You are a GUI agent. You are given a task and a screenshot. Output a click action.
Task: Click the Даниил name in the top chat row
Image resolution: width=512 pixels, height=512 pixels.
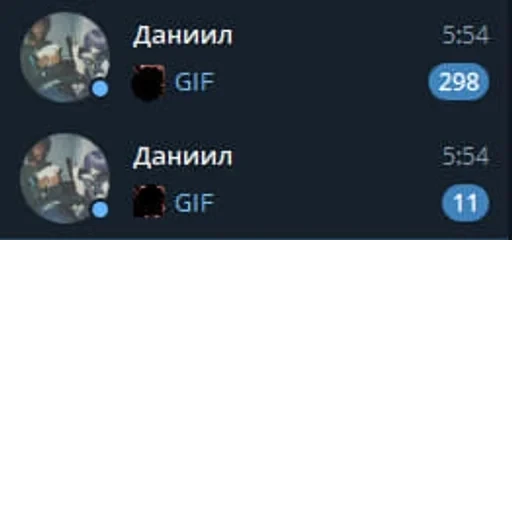[183, 36]
